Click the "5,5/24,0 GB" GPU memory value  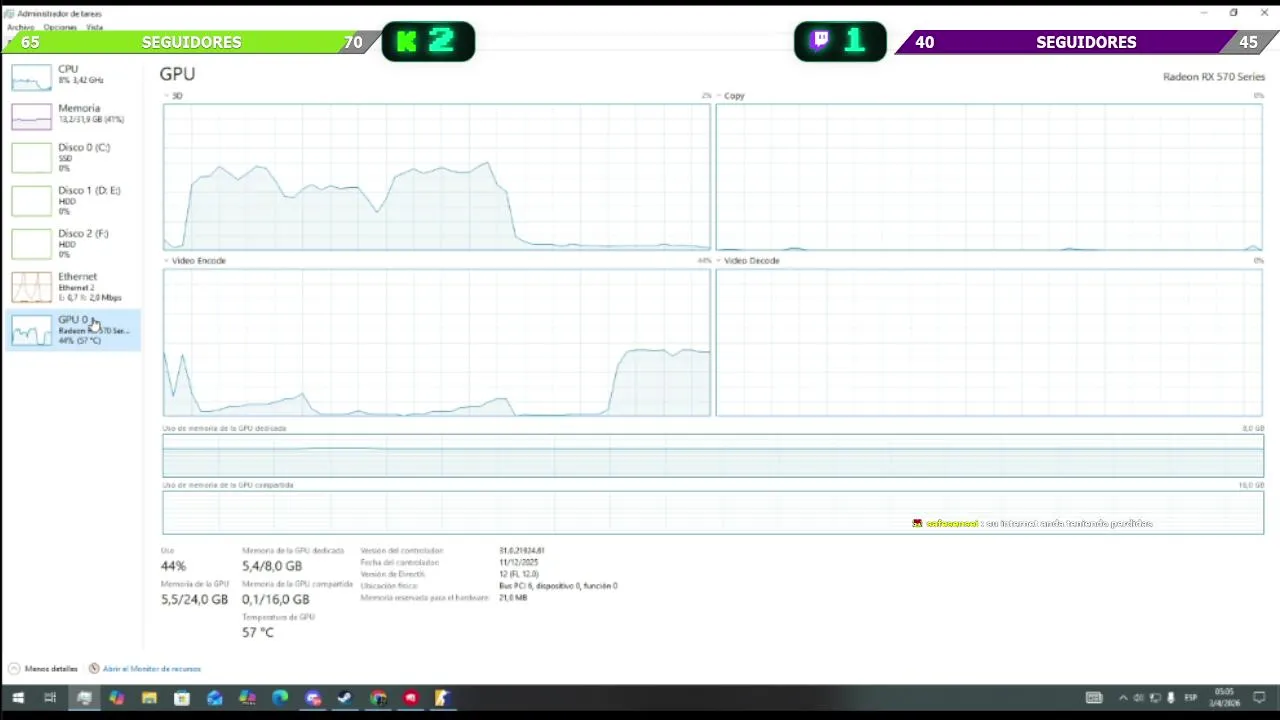[x=194, y=599]
